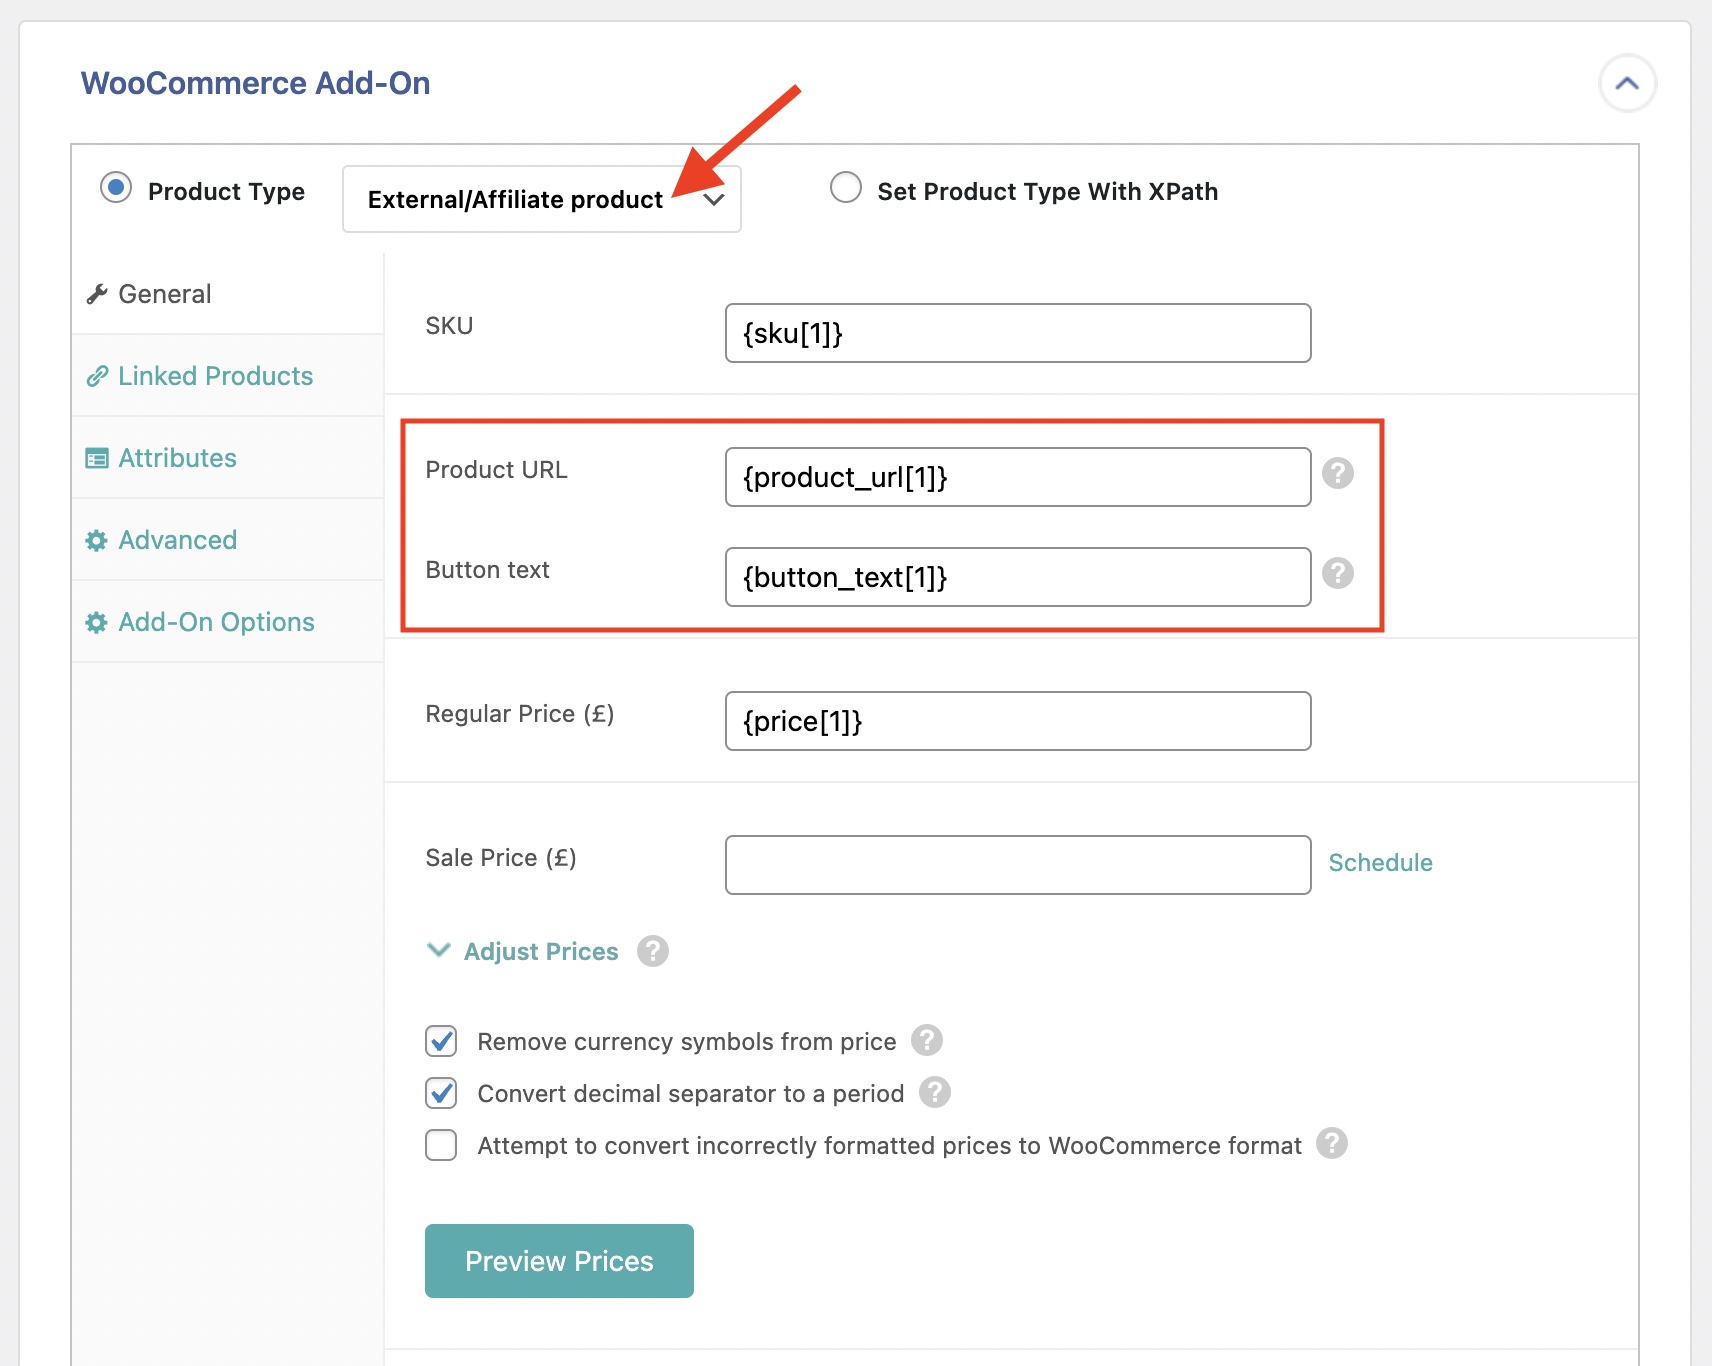Go to the Advanced tab
The image size is (1712, 1366).
pyautogui.click(x=227, y=540)
